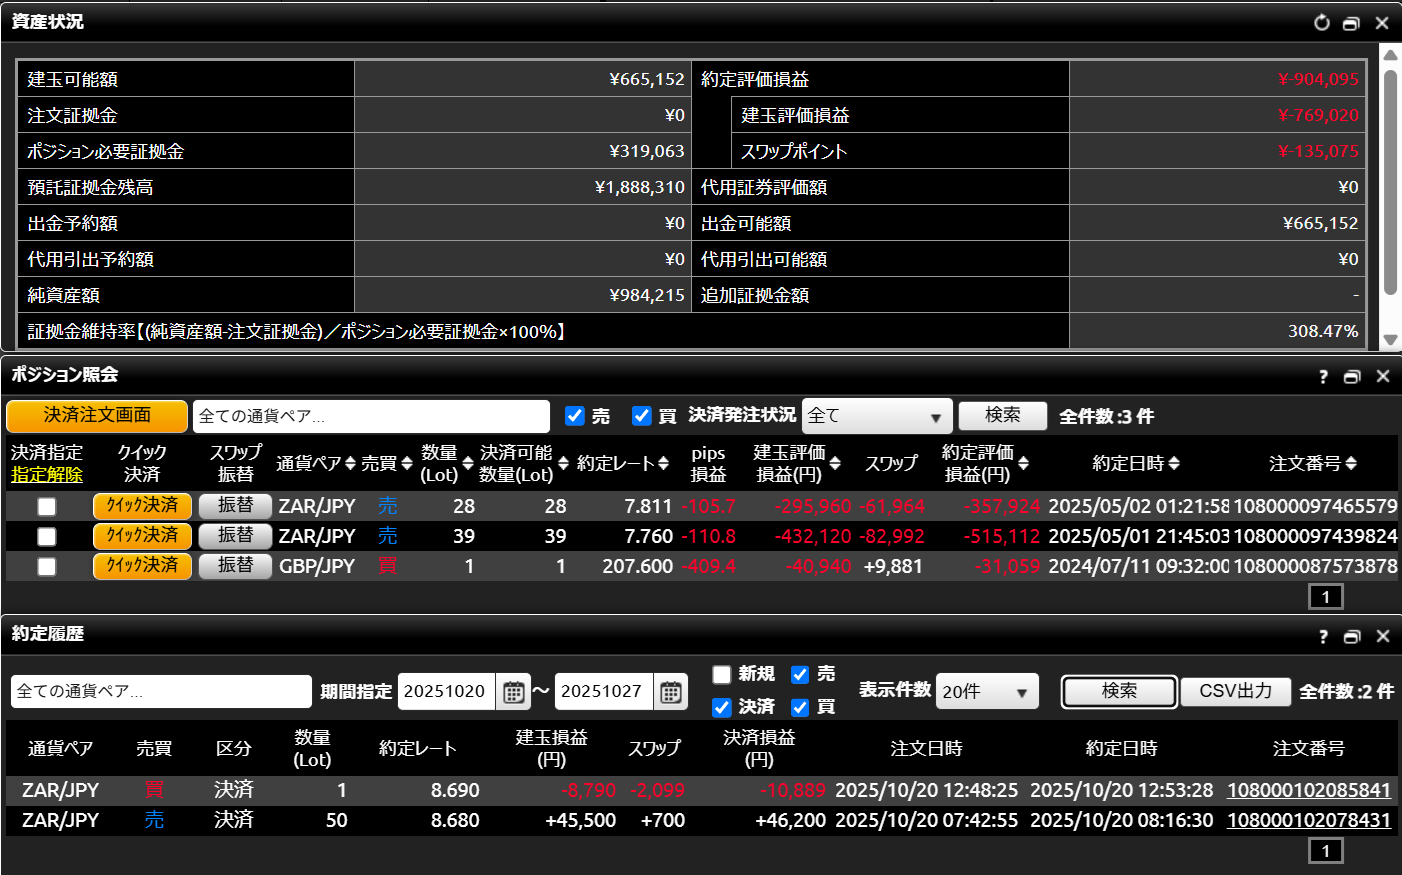Click the CSV出力 button
This screenshot has height=875, width=1402.
[1235, 691]
